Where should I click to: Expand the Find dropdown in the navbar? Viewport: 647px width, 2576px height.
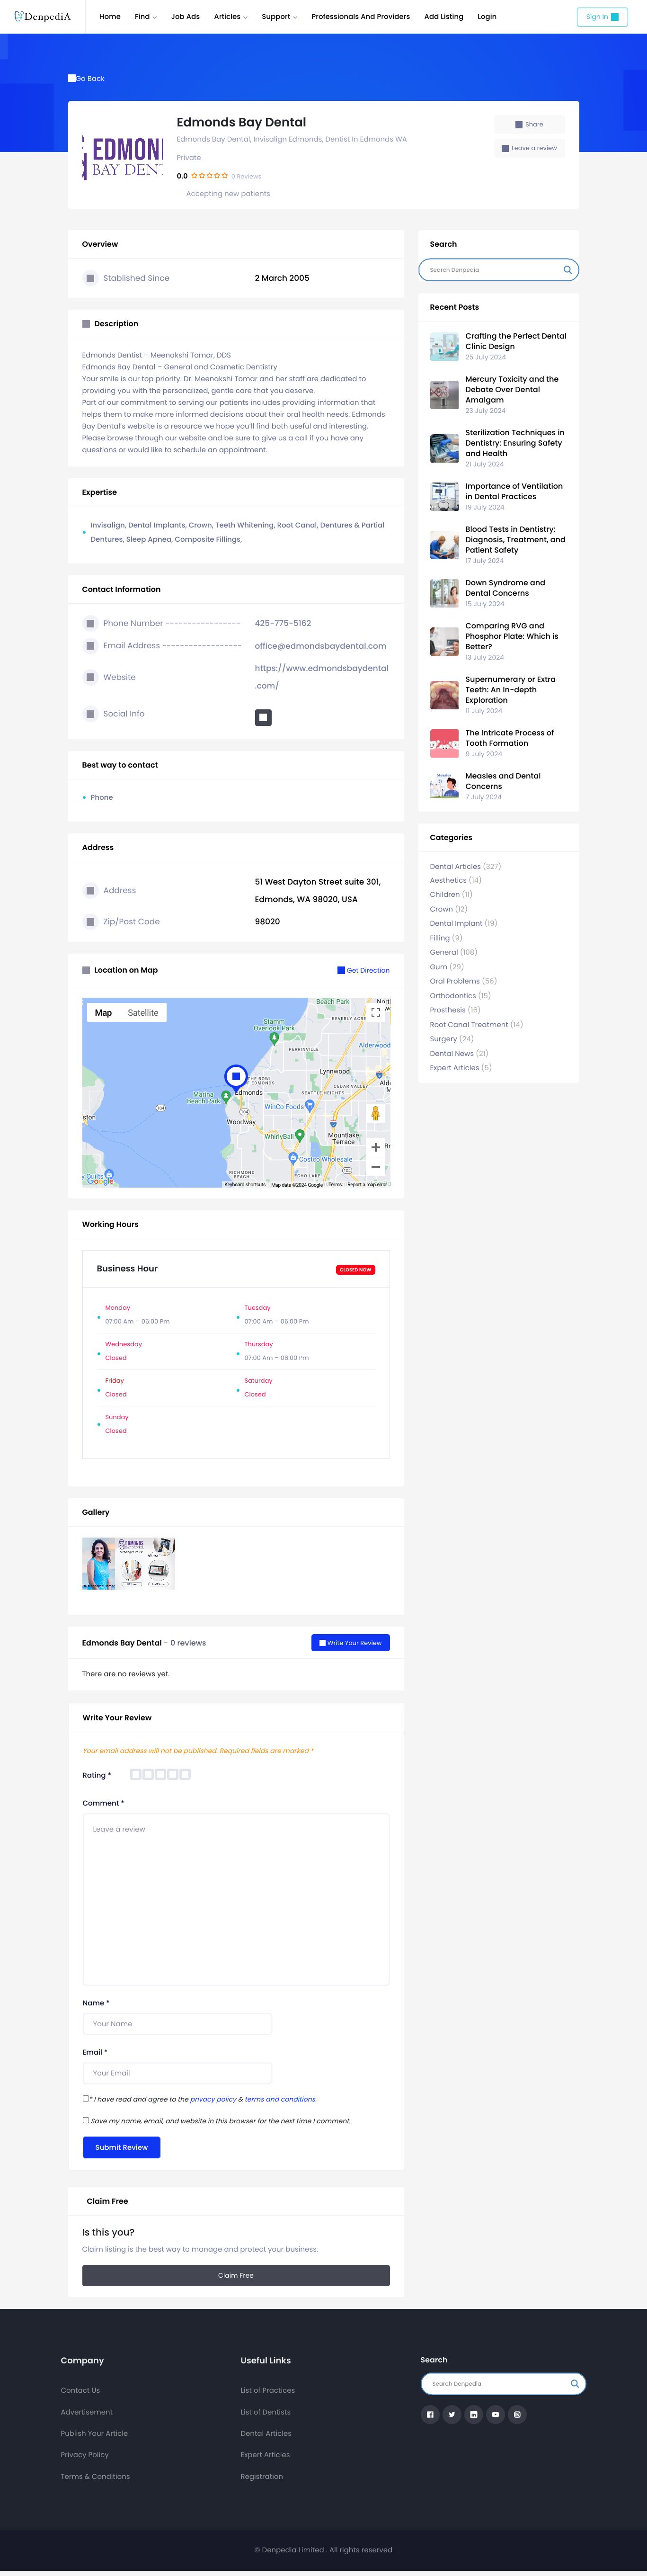145,17
